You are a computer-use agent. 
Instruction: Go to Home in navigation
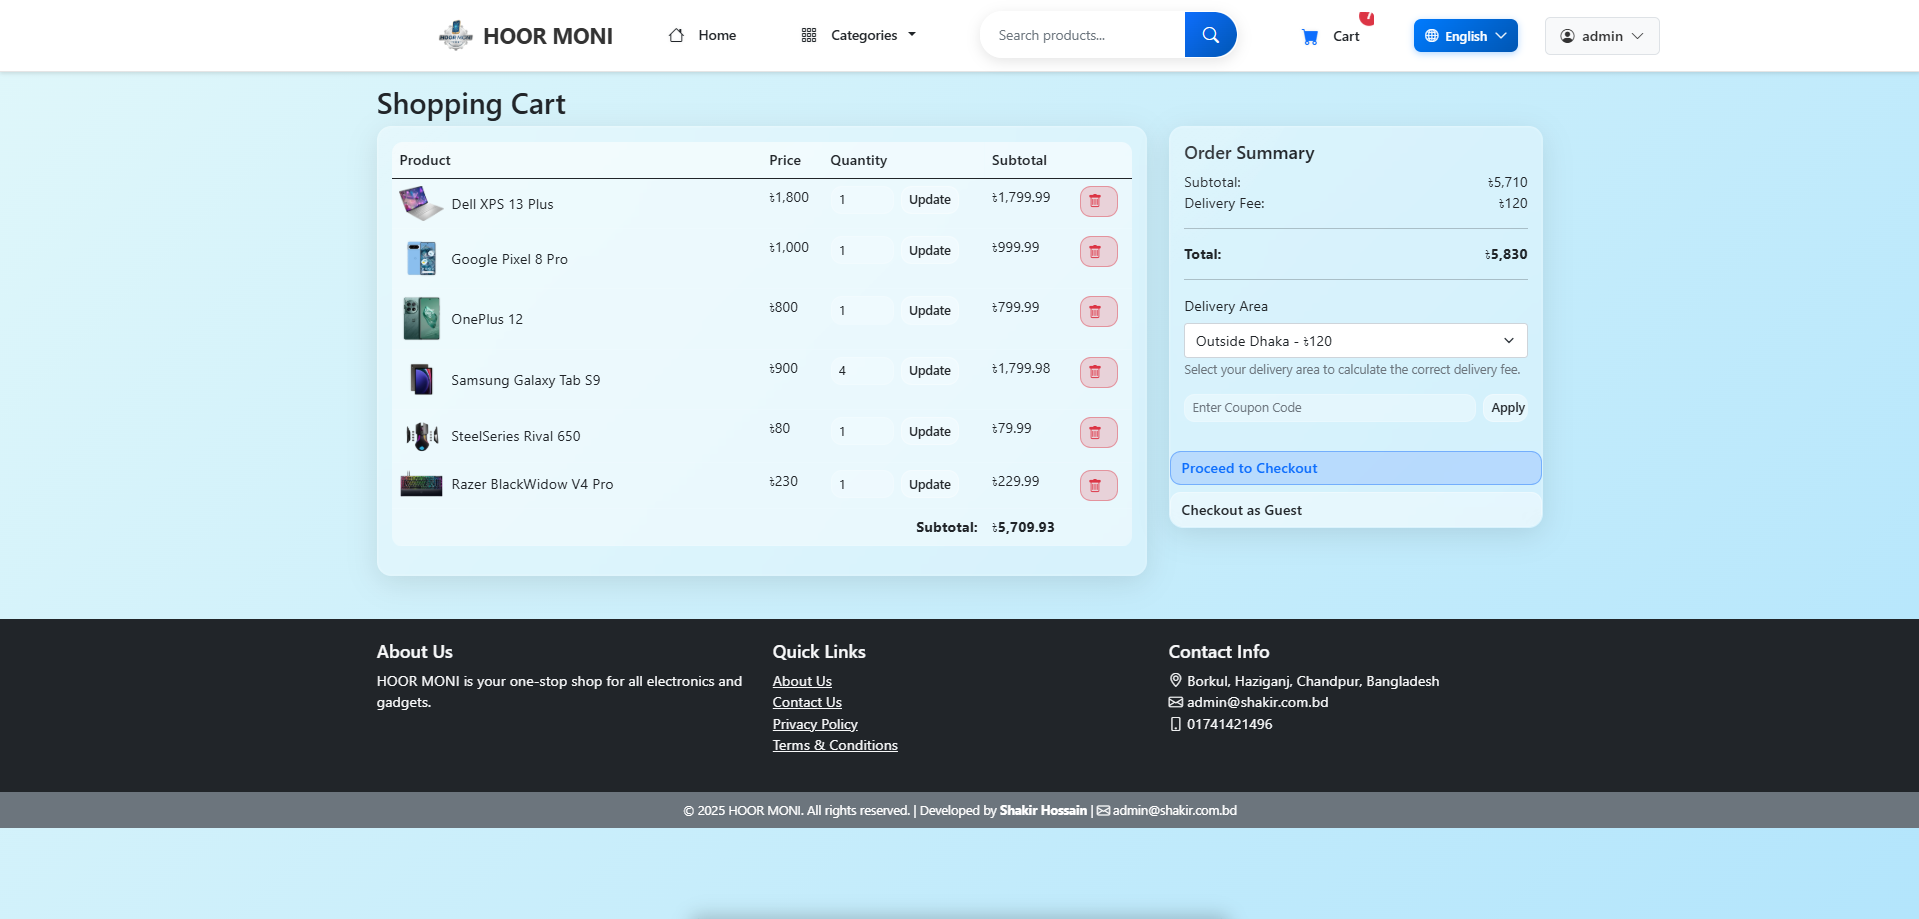coord(703,35)
